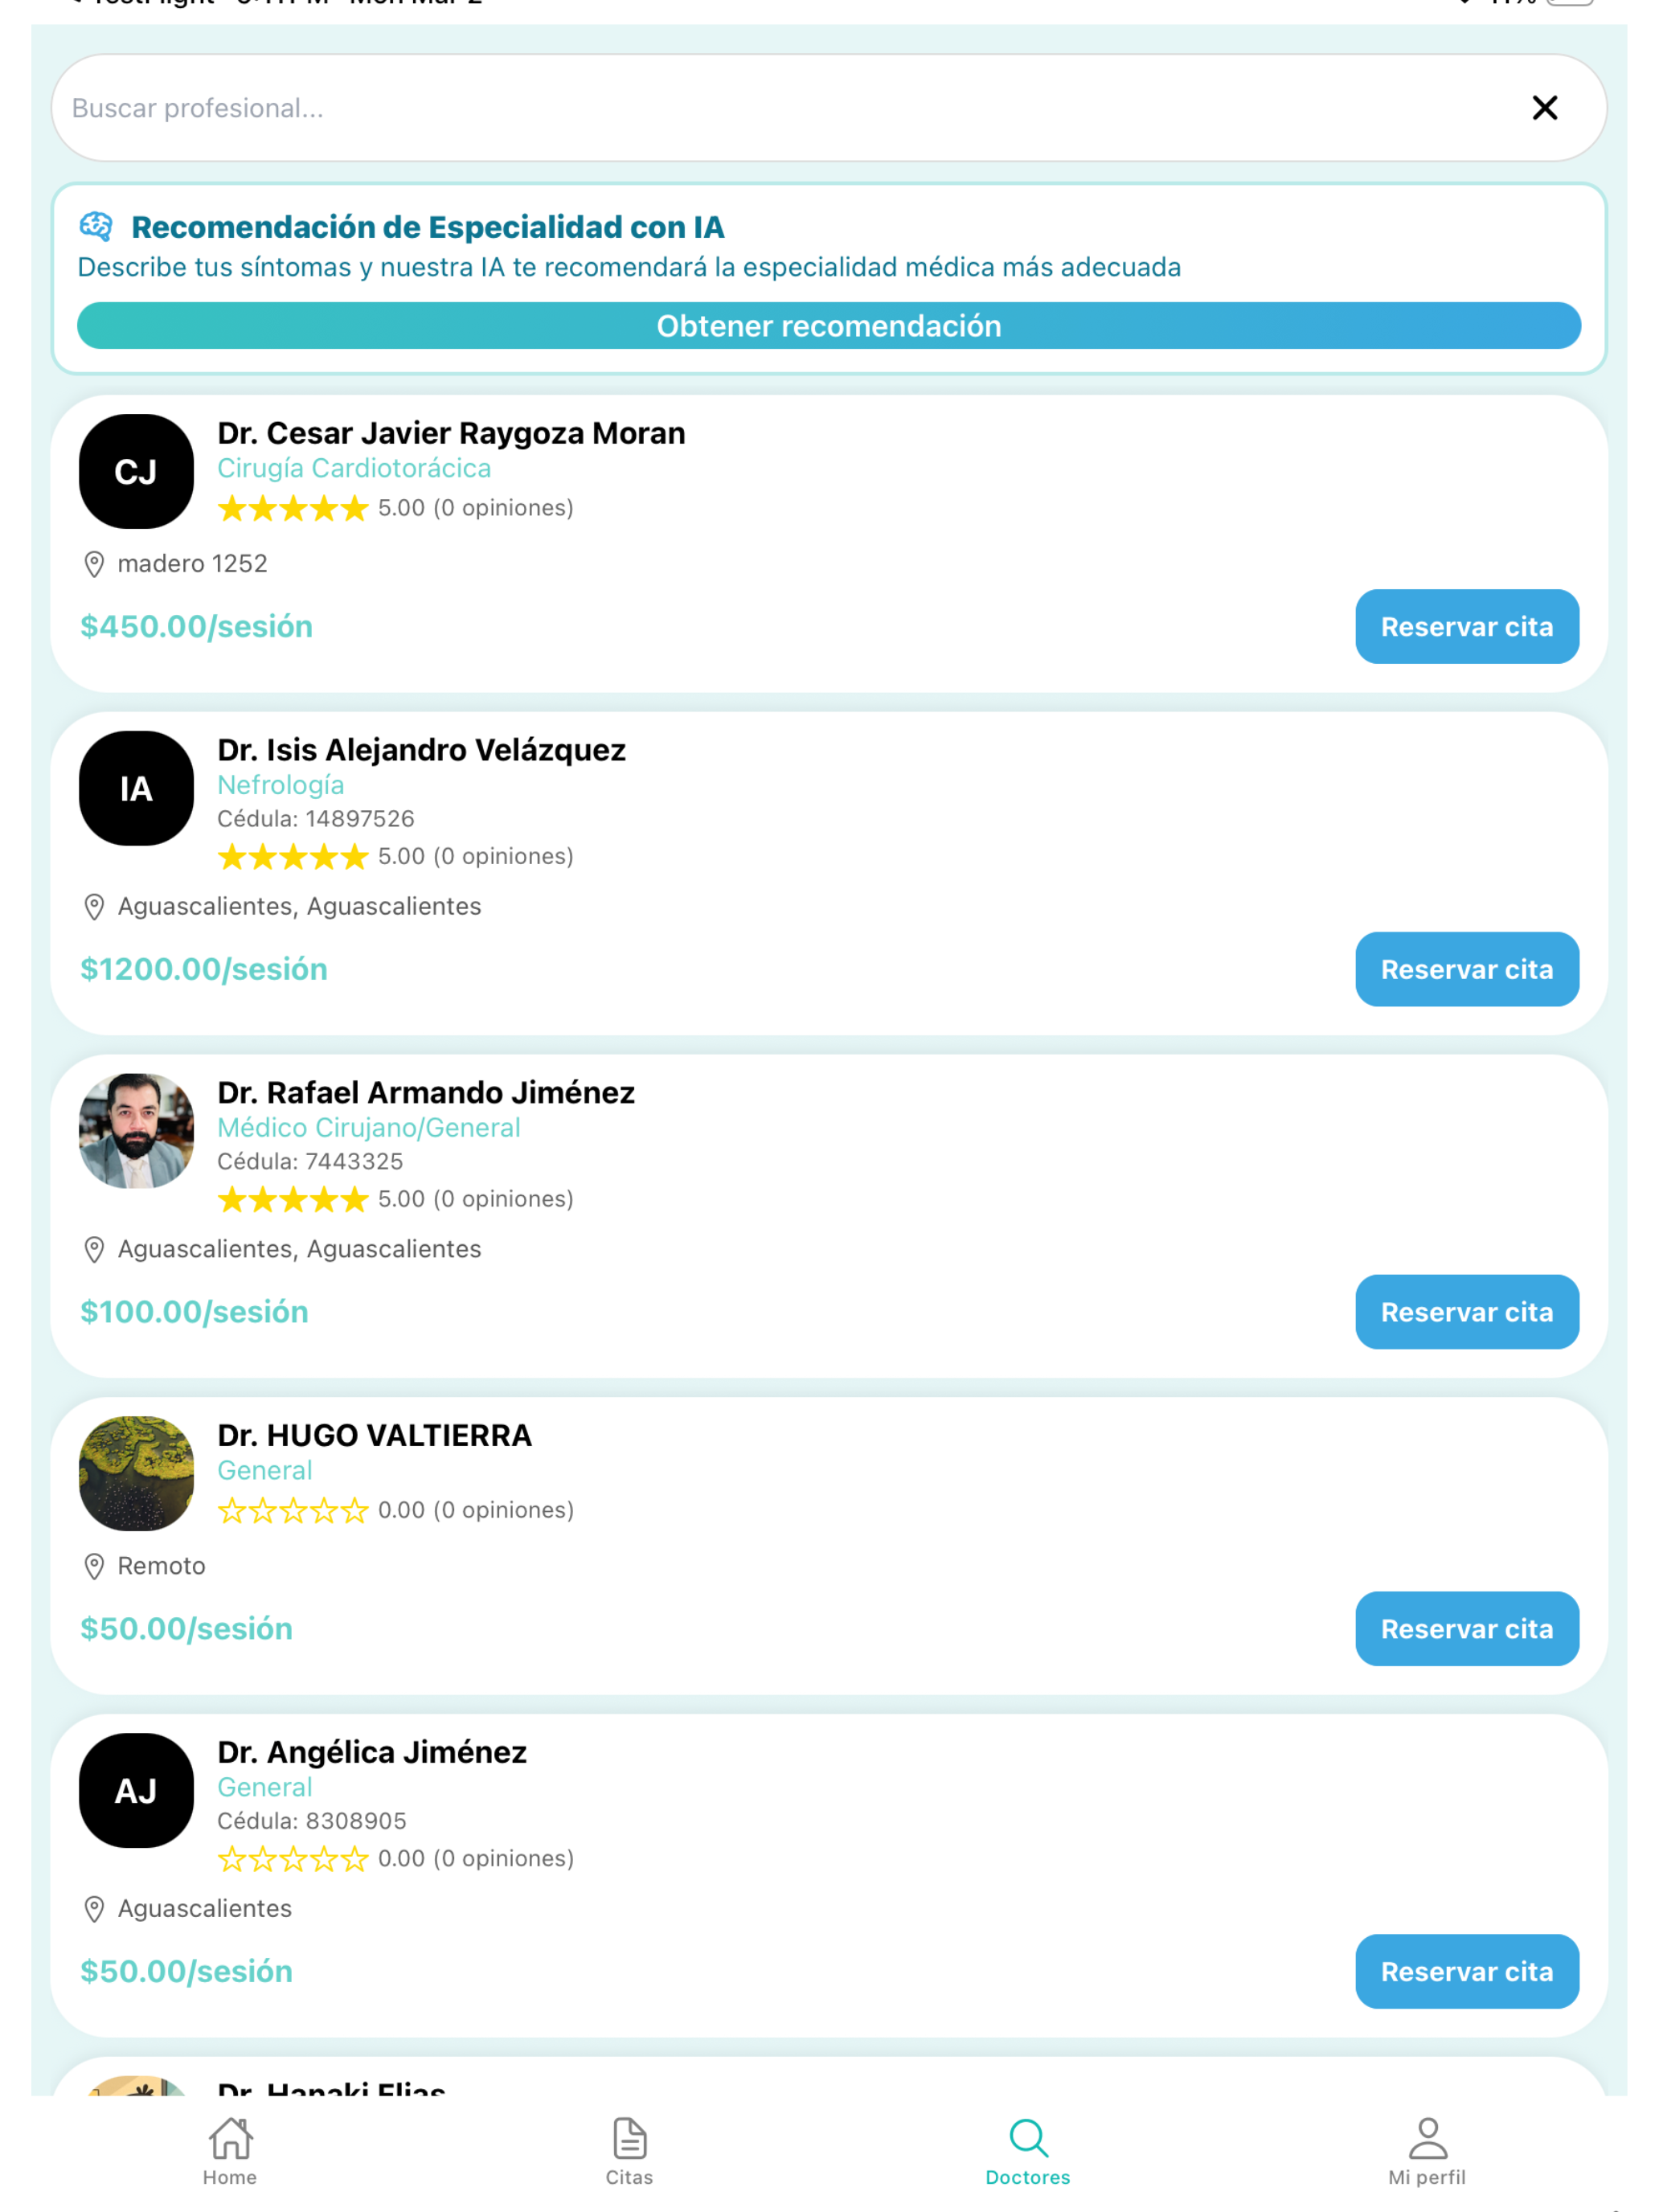Tap the AI brain recommendation icon
Image resolution: width=1659 pixels, height=2212 pixels.
click(96, 227)
